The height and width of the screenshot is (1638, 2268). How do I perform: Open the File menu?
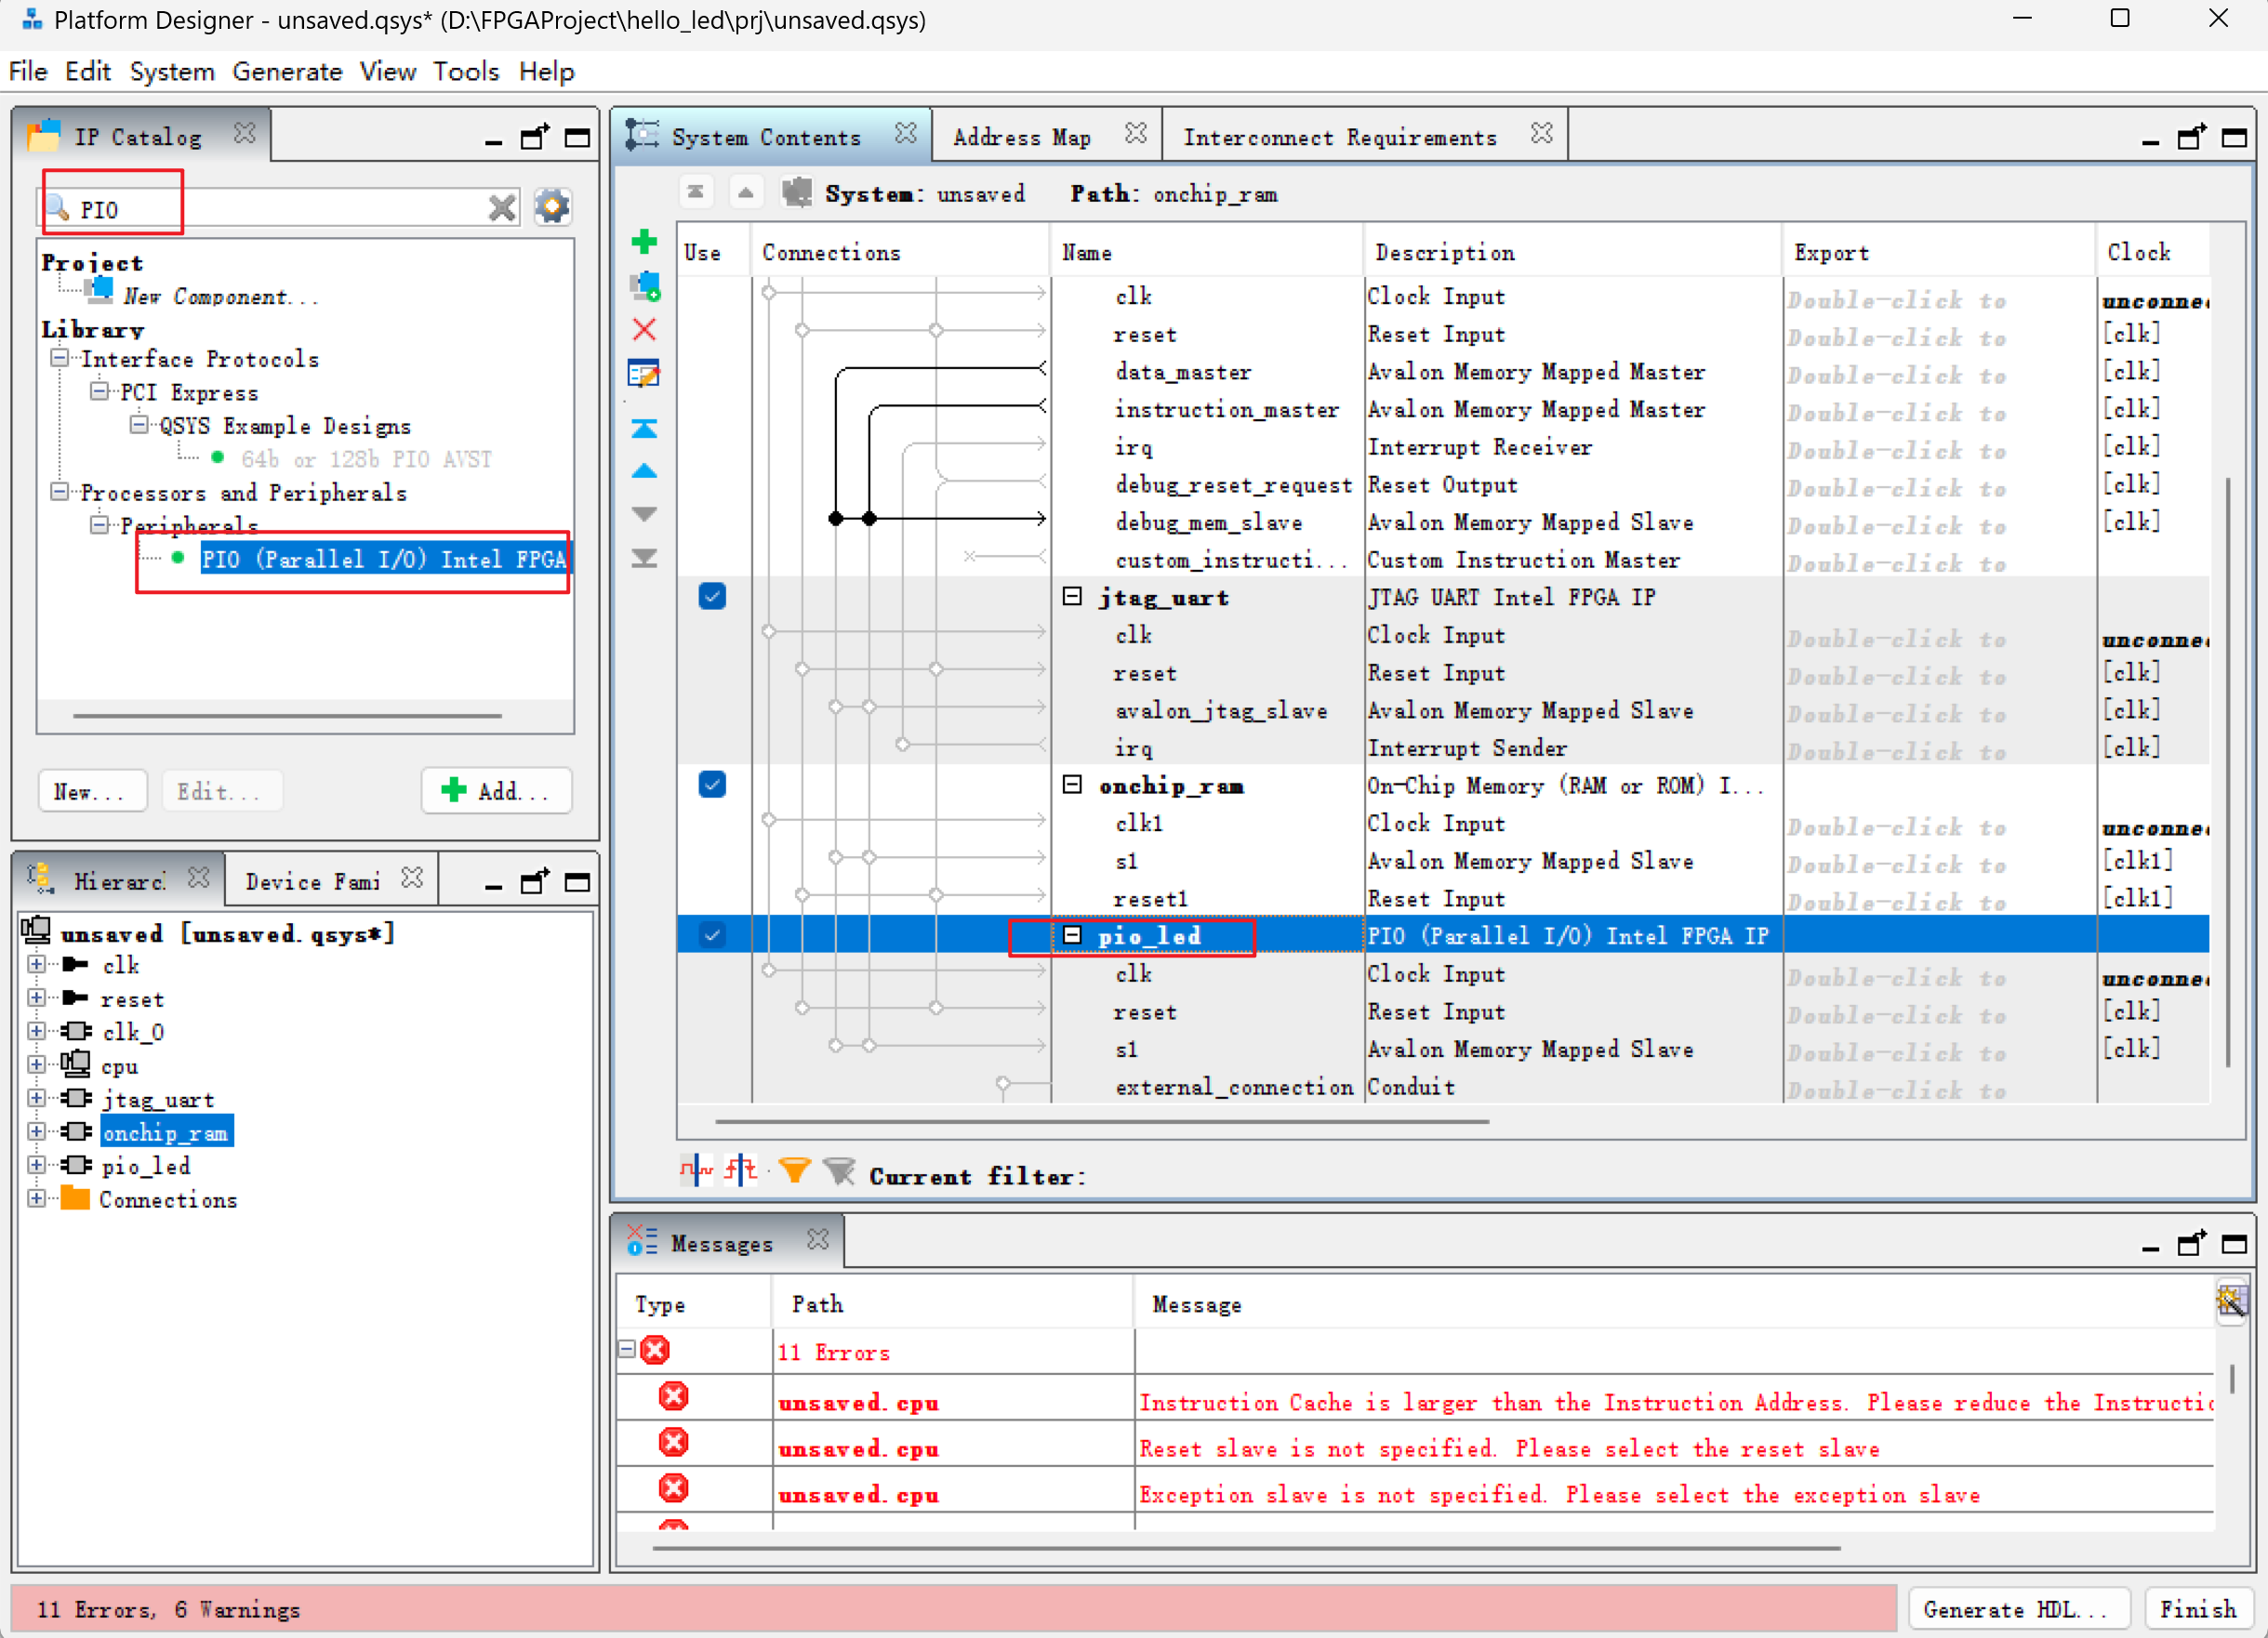click(28, 71)
